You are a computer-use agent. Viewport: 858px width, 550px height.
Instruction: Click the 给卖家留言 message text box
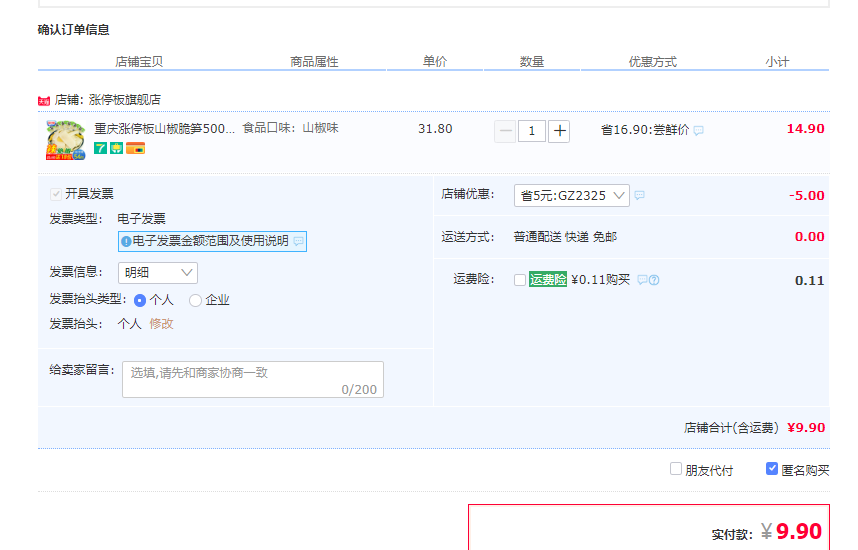click(x=253, y=379)
